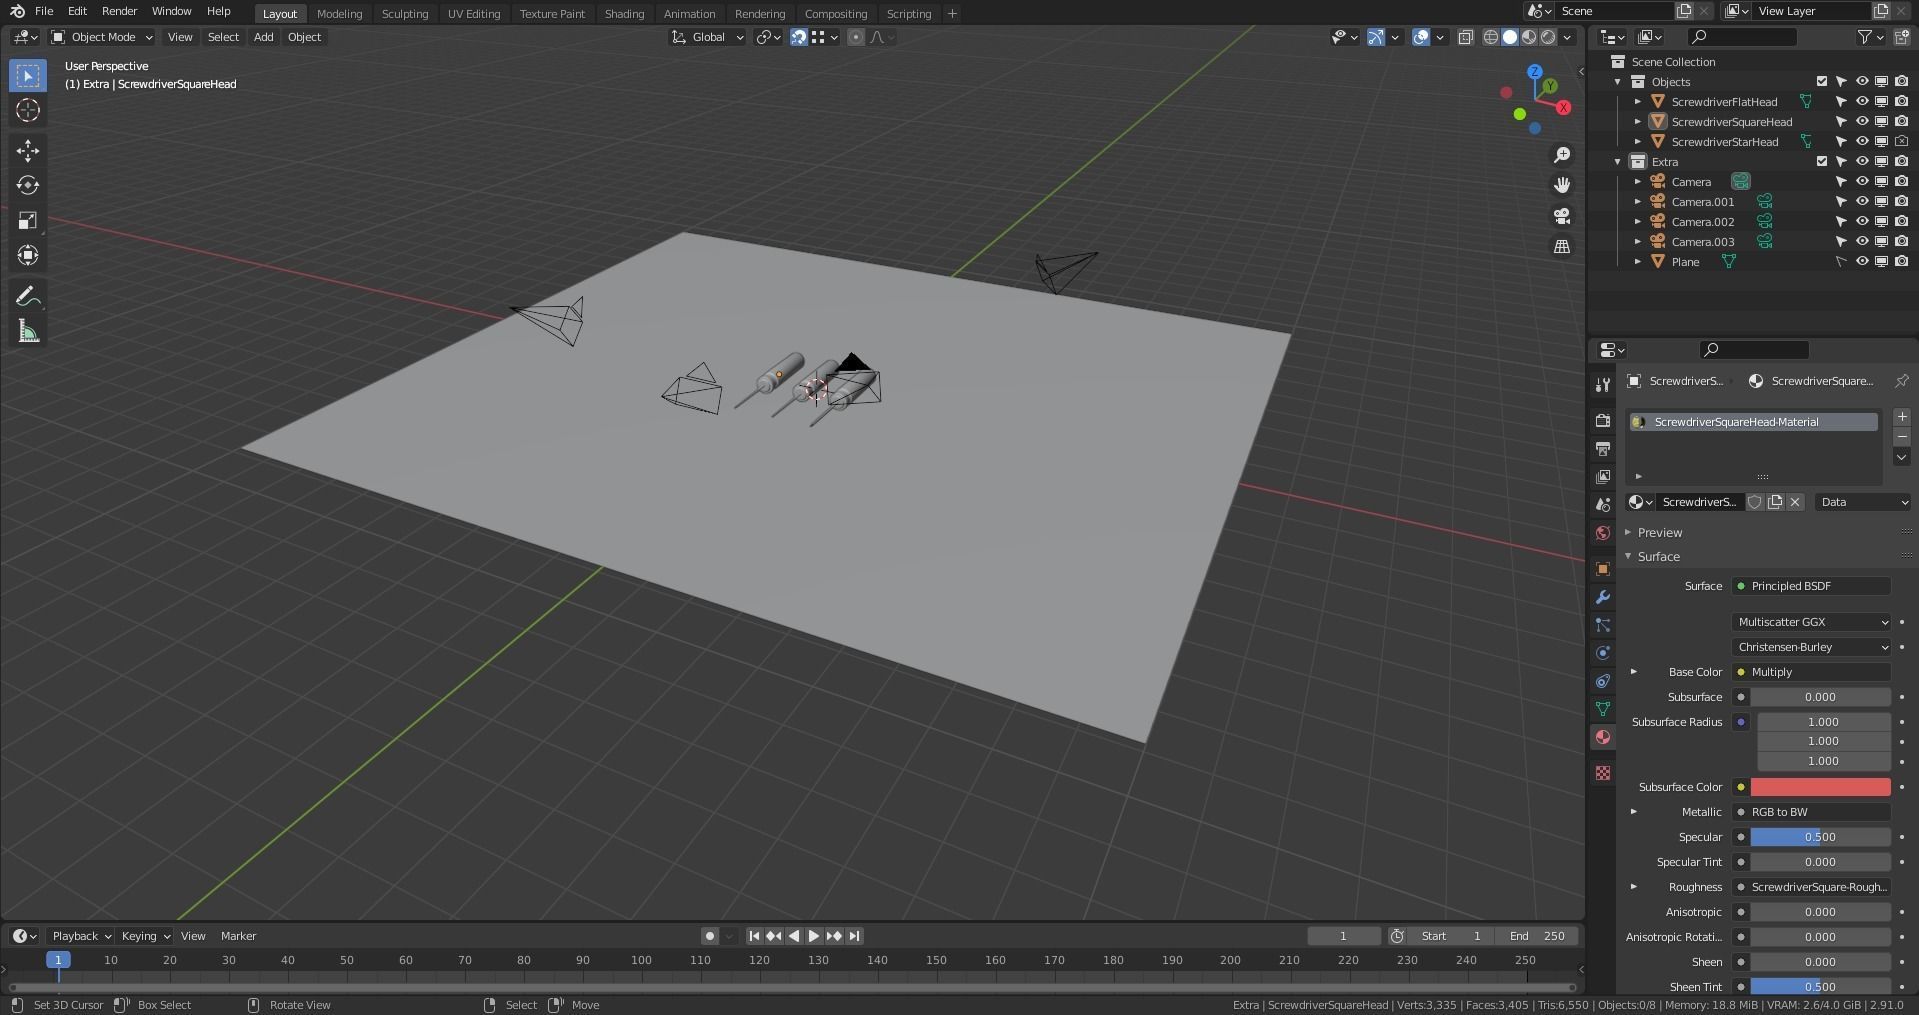Open the Physics properties tab
The image size is (1919, 1015).
1603,653
